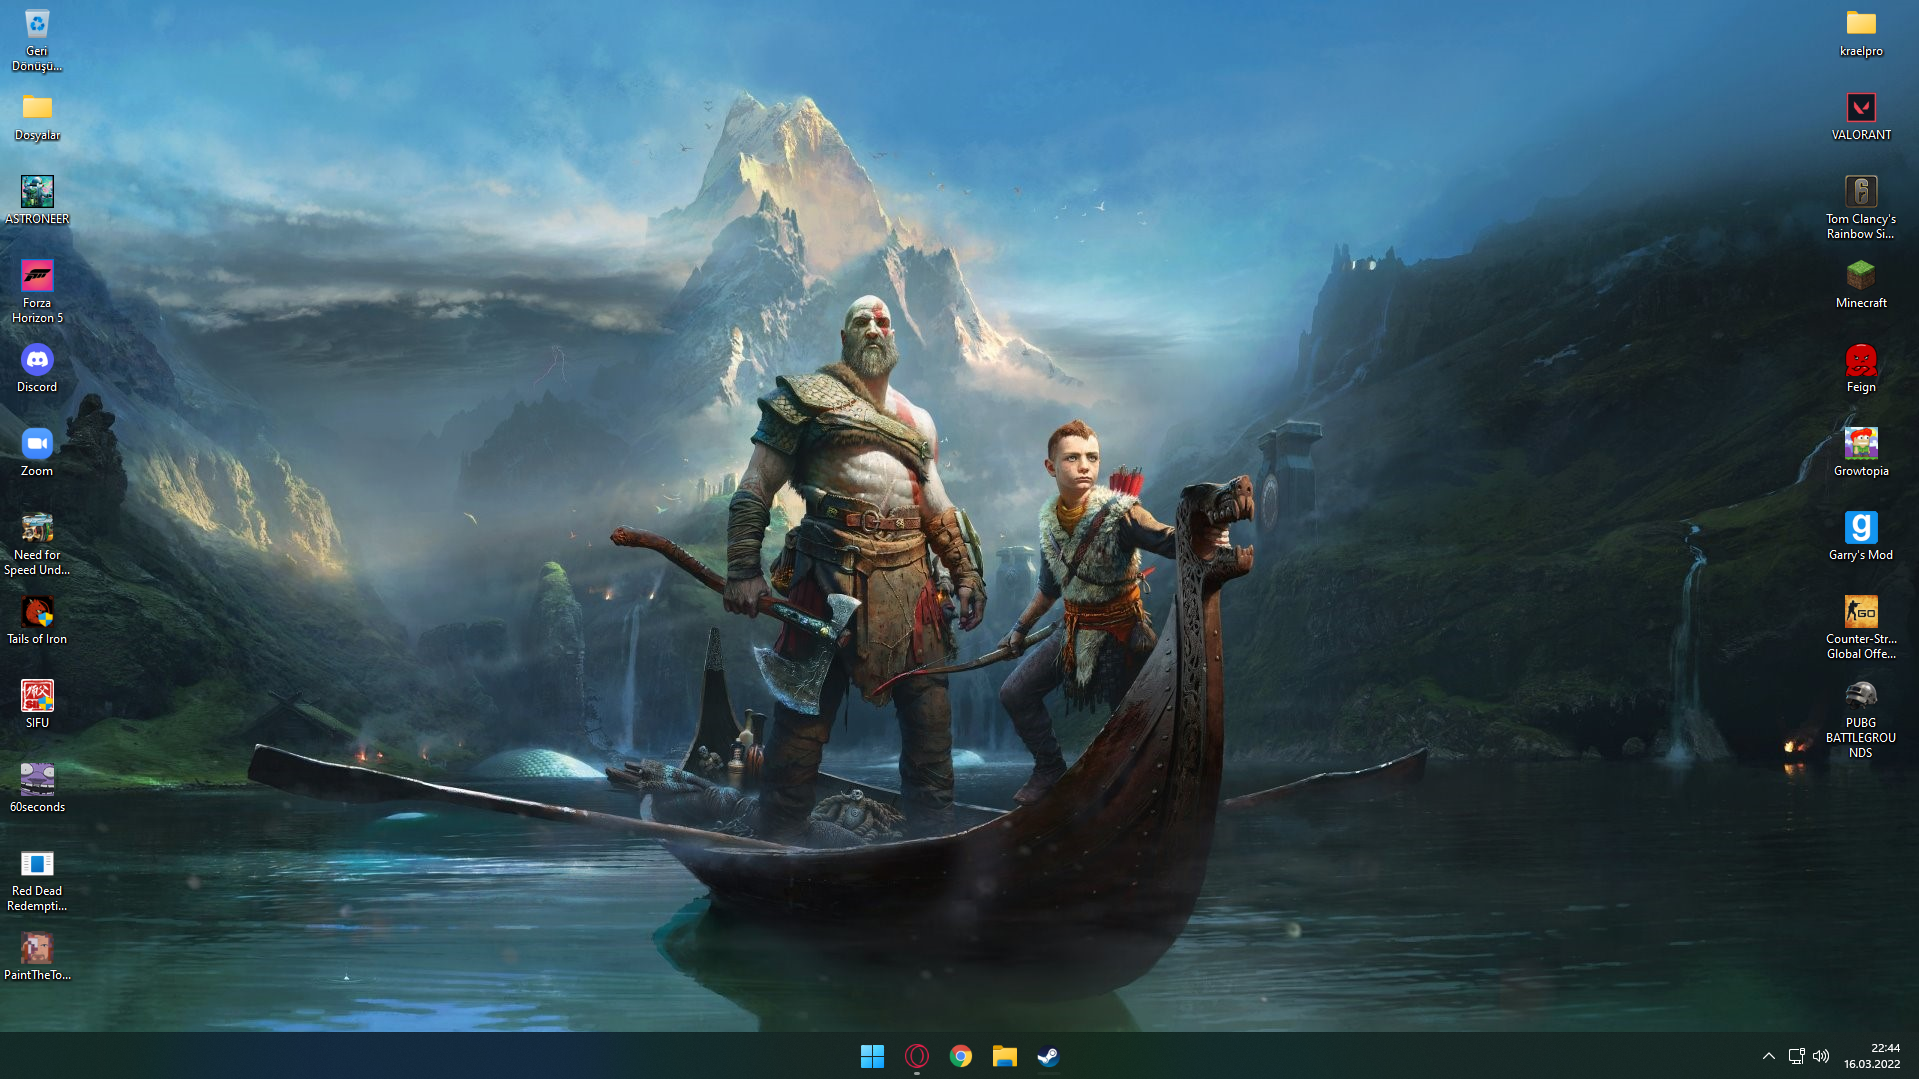Screen dimensions: 1919x1079
Task: Open the Windows Start menu
Action: tap(872, 1056)
